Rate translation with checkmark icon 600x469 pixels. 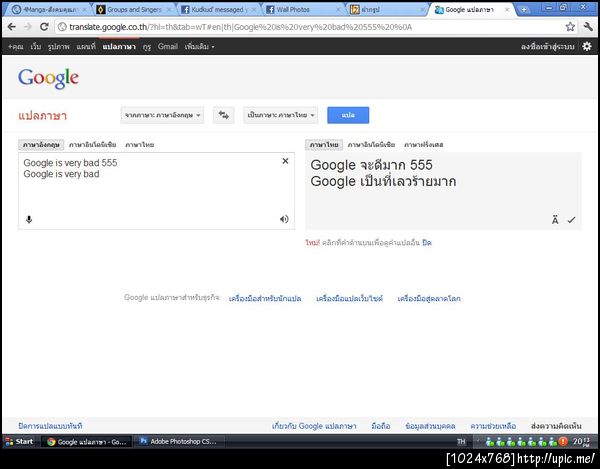point(571,220)
